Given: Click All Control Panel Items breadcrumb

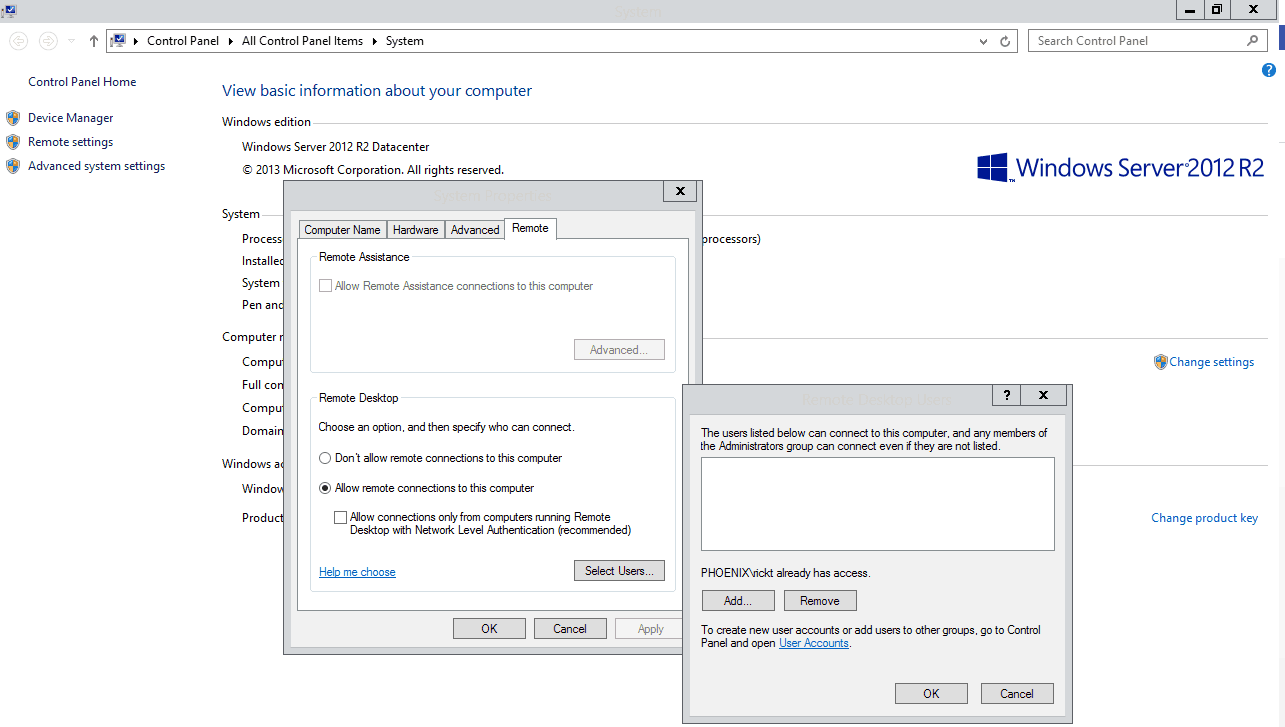Looking at the screenshot, I should (302, 41).
